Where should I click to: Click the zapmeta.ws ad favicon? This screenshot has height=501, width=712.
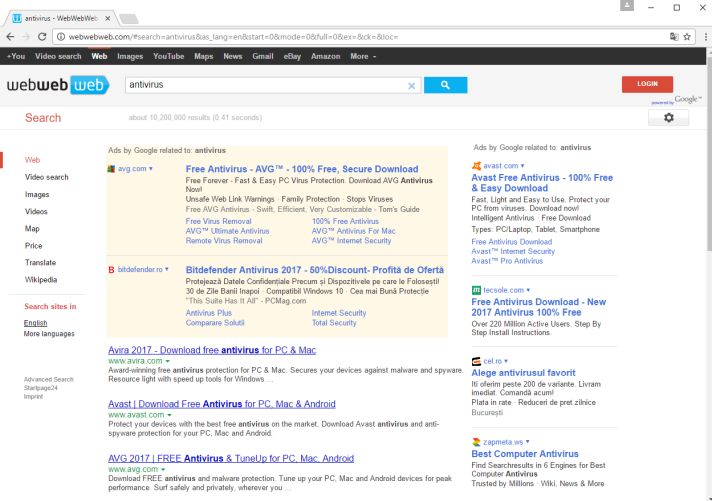point(476,442)
